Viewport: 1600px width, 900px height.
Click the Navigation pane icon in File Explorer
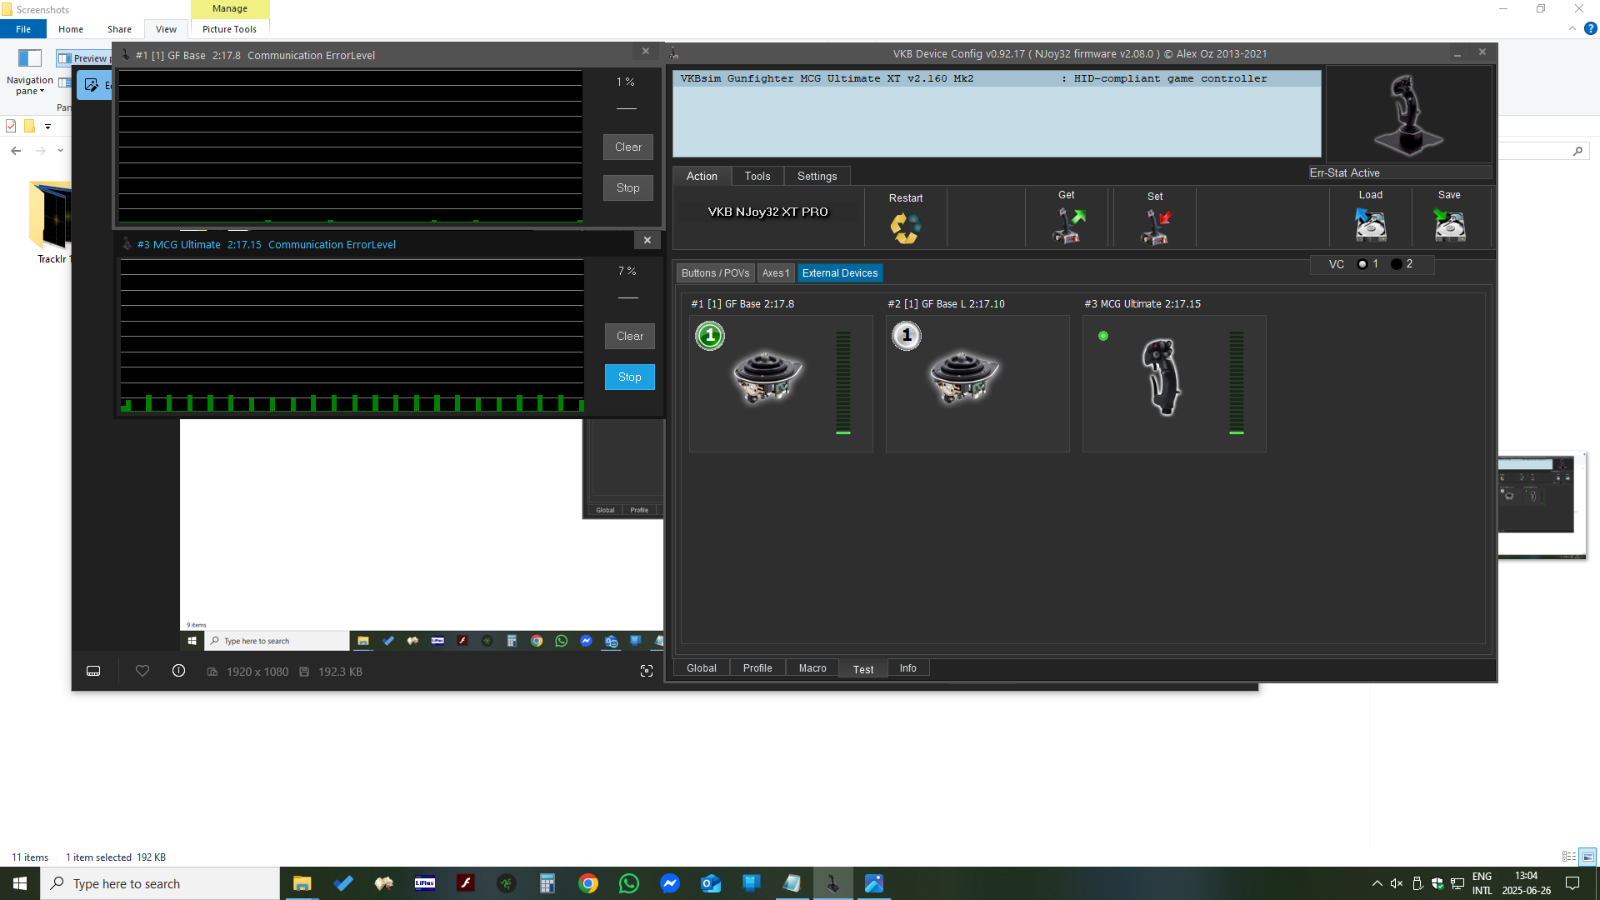point(30,58)
